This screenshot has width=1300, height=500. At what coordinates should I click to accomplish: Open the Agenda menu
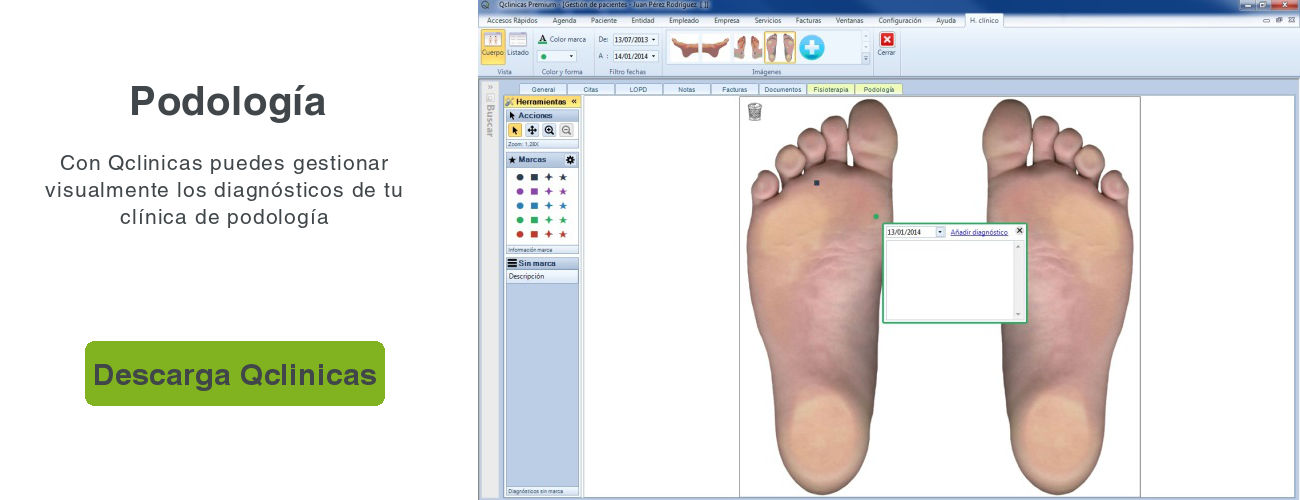pos(564,20)
